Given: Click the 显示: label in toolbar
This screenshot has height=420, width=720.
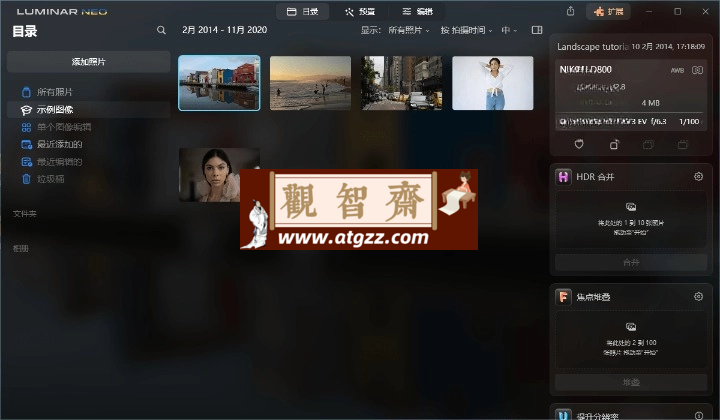Looking at the screenshot, I should 371,30.
